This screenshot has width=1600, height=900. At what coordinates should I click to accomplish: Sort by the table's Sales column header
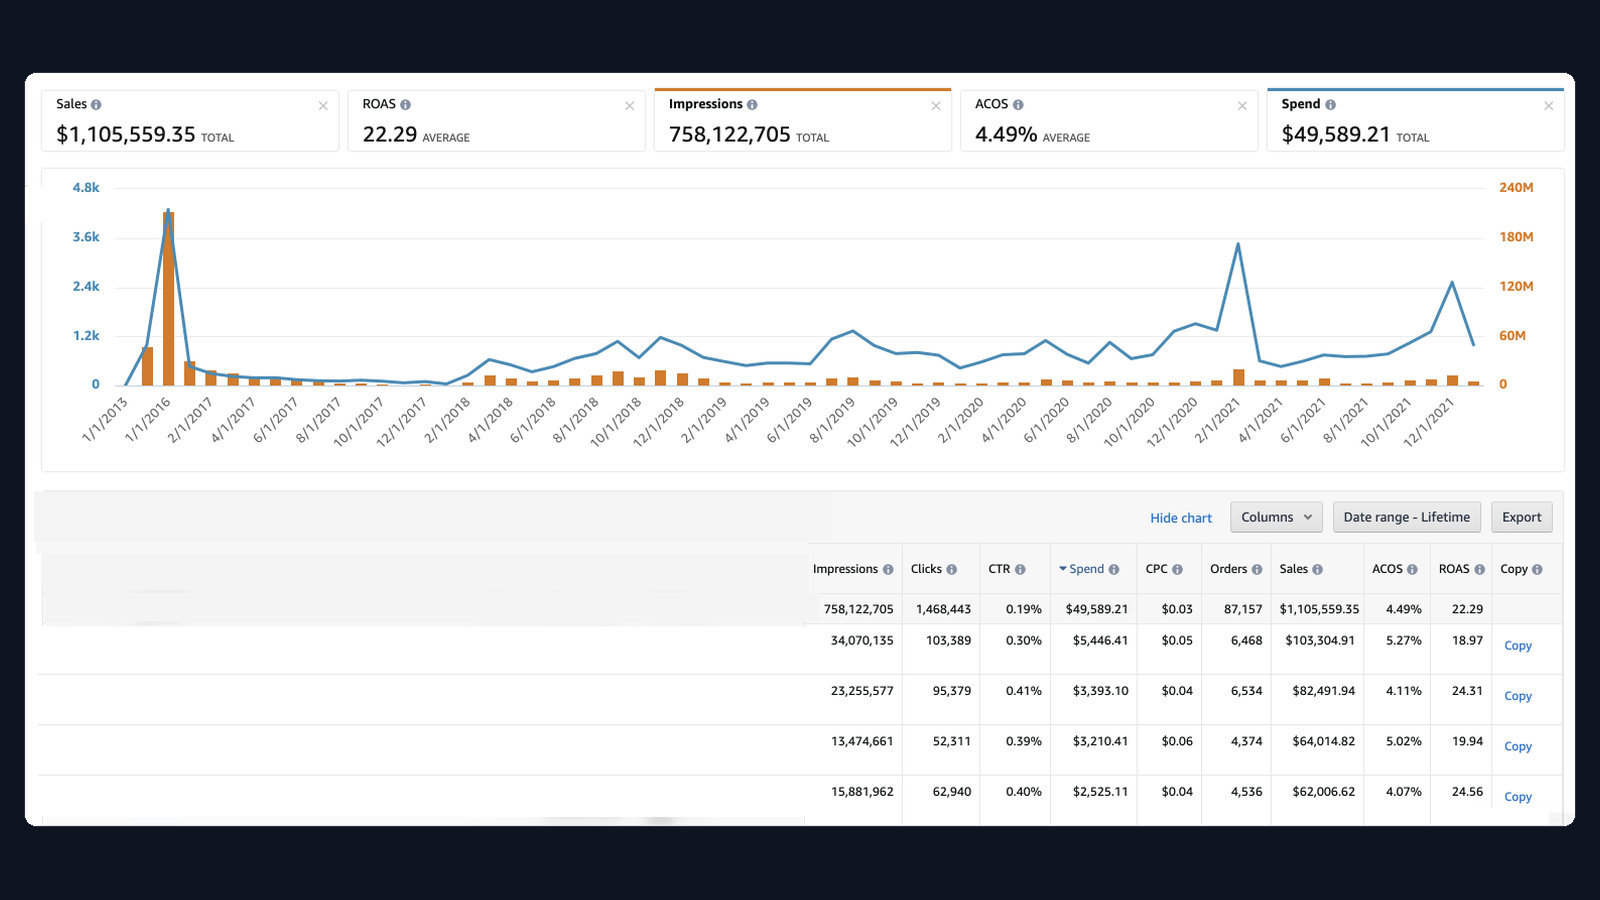[1293, 569]
